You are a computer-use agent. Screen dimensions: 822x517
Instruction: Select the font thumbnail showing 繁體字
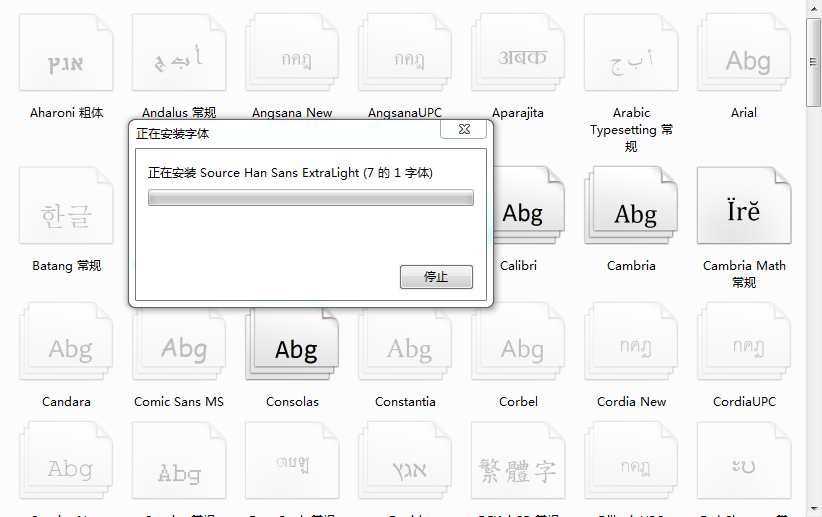coord(518,460)
